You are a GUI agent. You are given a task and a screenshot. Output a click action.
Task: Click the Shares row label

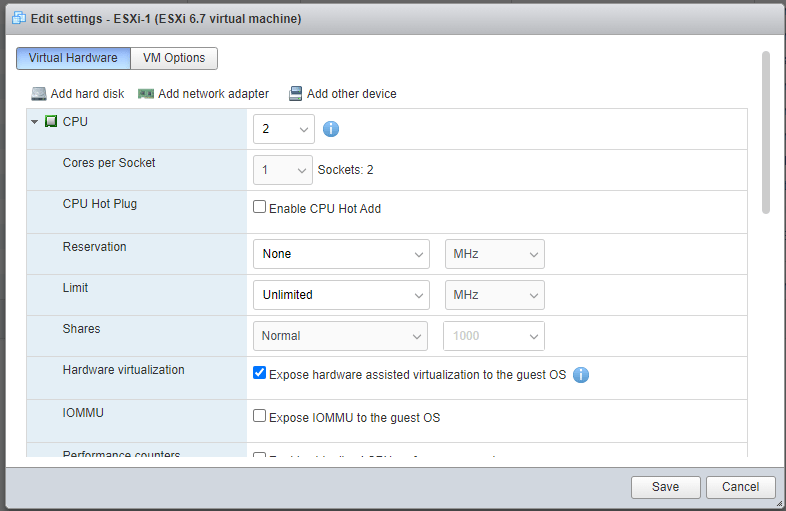(81, 329)
